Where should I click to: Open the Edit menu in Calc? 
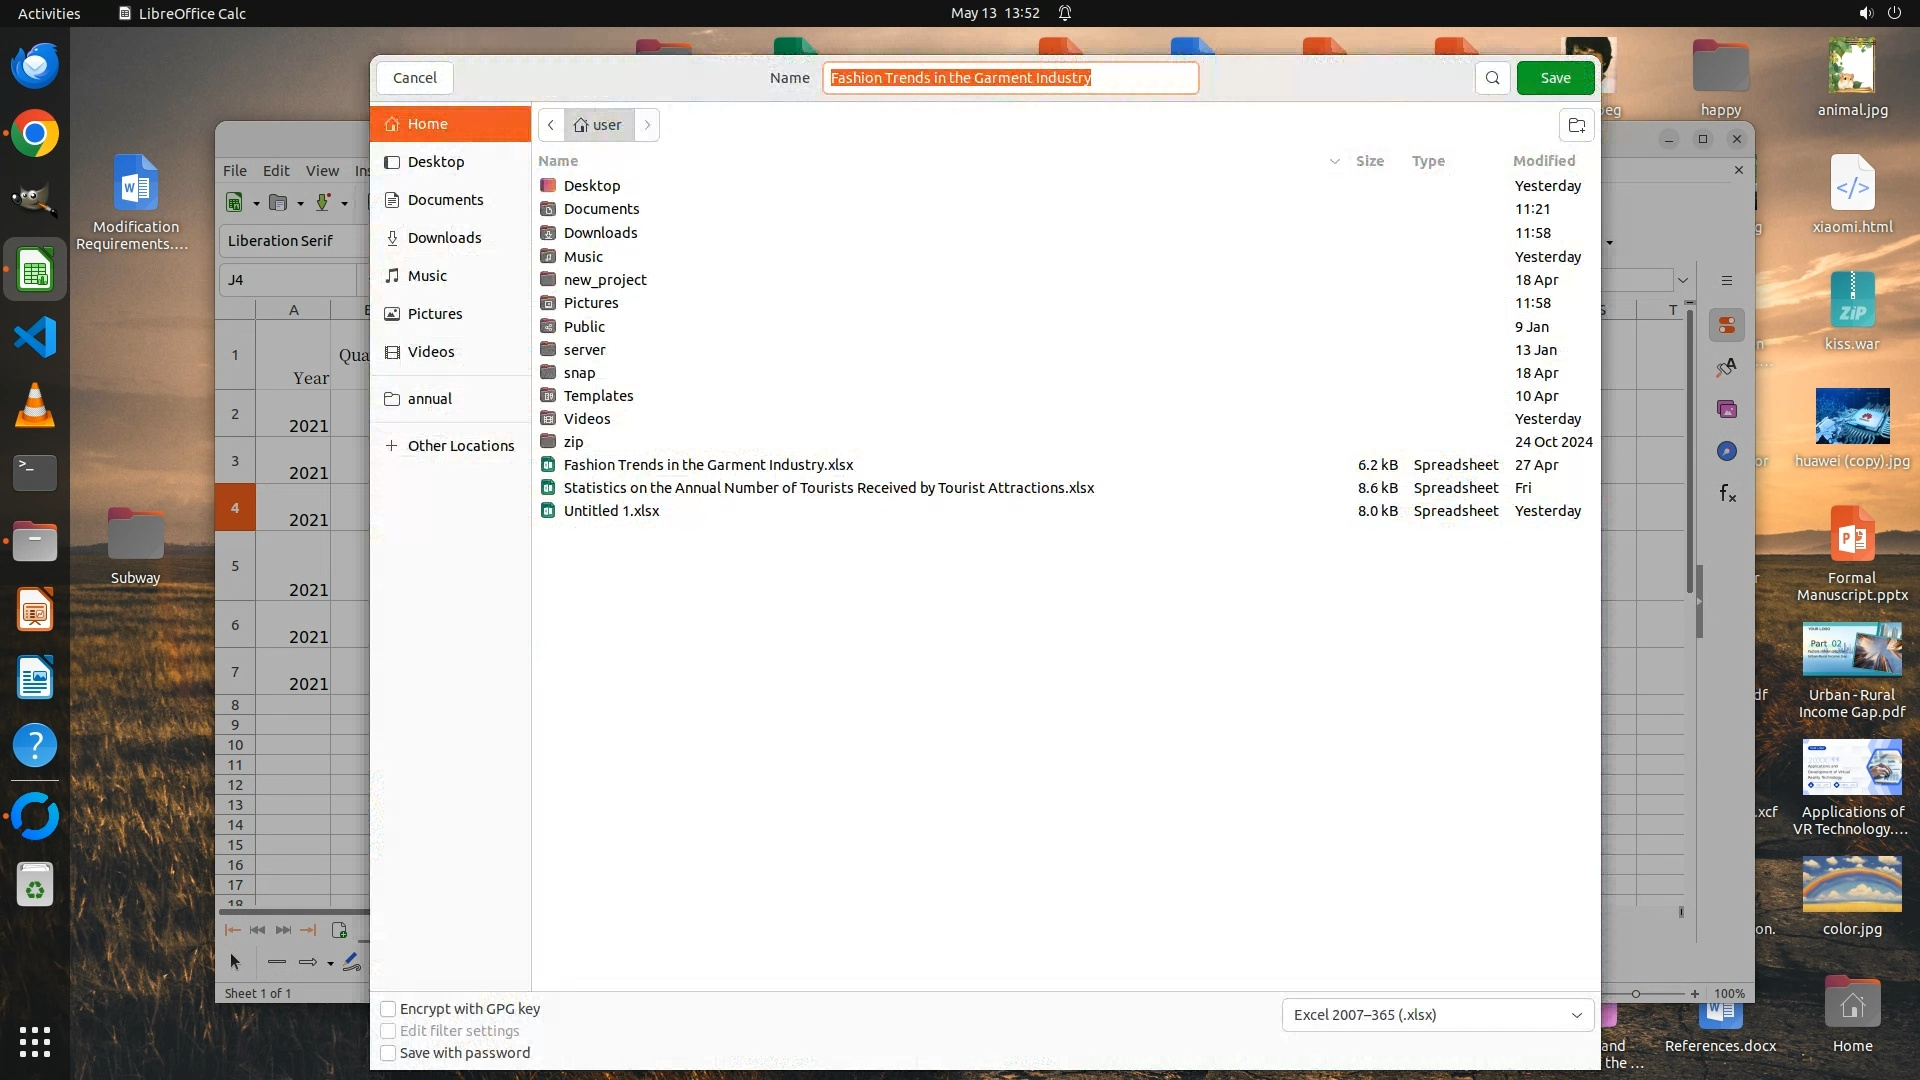pyautogui.click(x=276, y=171)
